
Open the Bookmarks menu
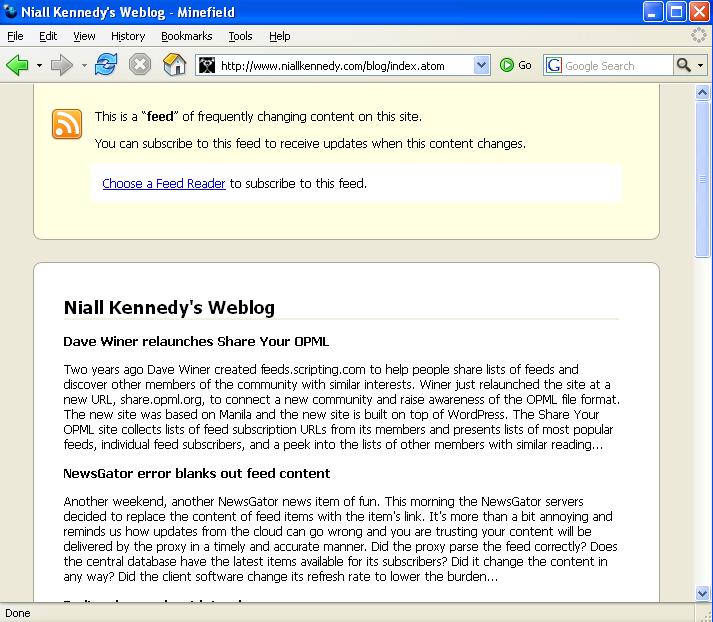pyautogui.click(x=186, y=36)
